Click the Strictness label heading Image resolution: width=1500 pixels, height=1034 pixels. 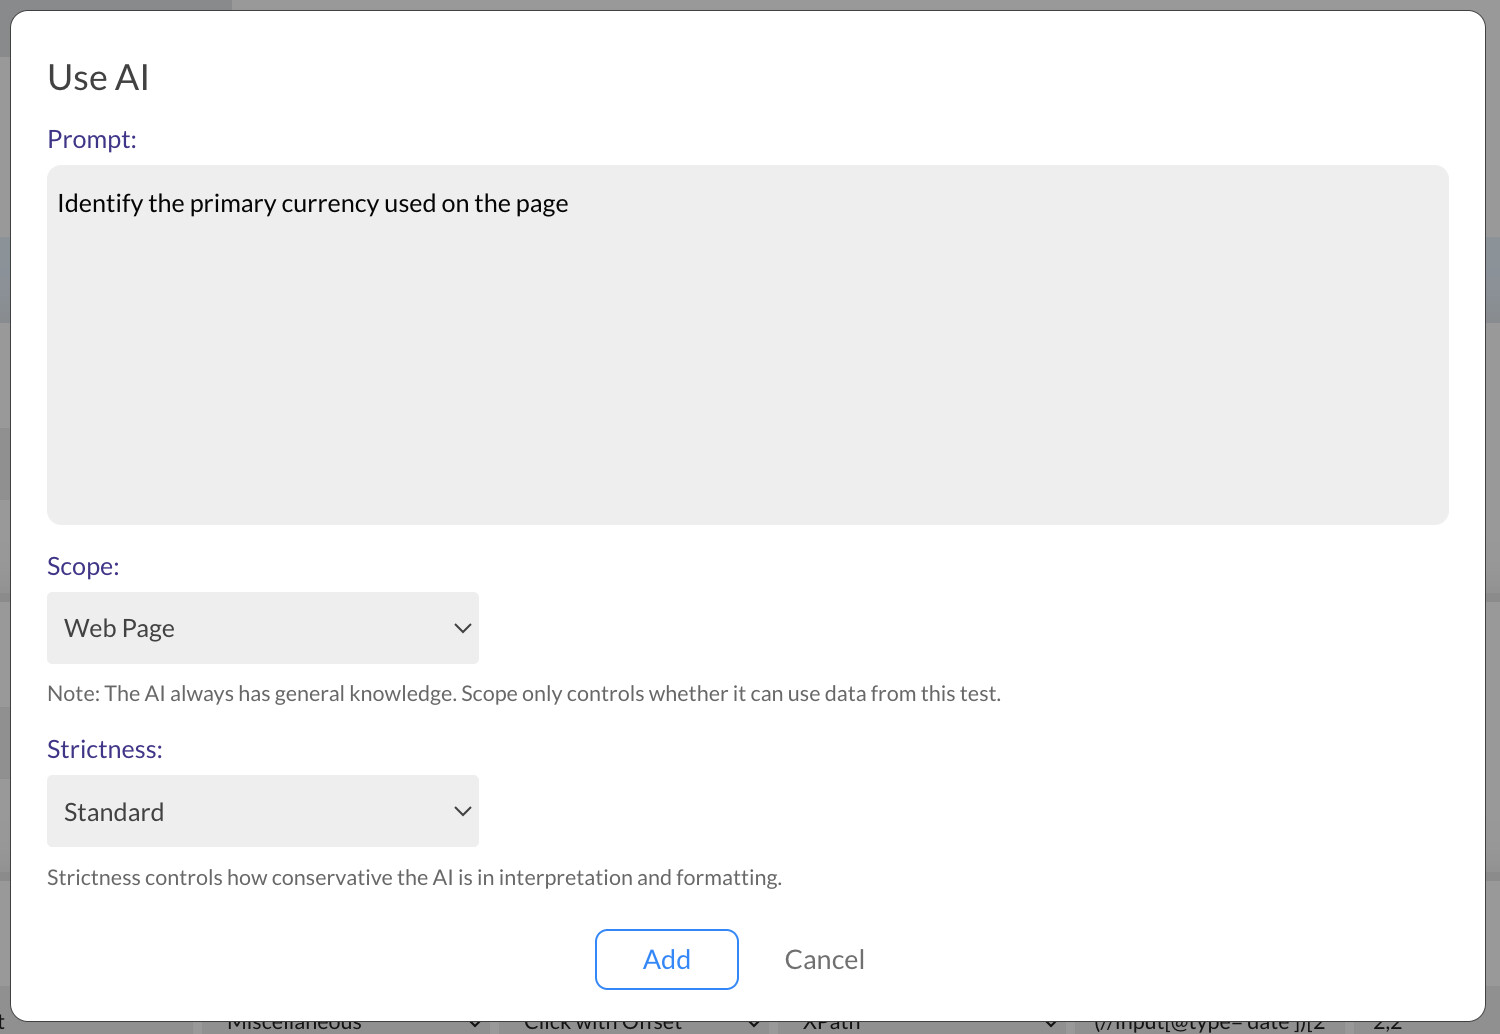[104, 748]
